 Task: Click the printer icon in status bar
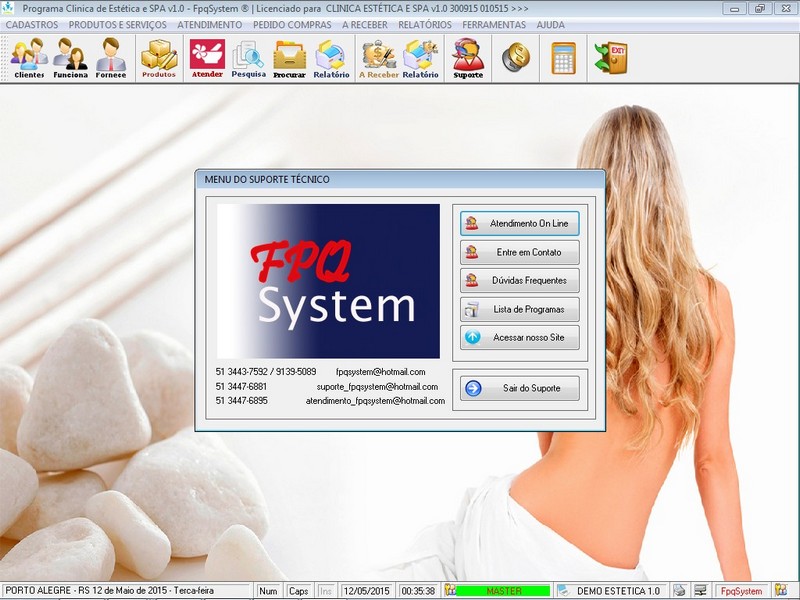click(679, 590)
